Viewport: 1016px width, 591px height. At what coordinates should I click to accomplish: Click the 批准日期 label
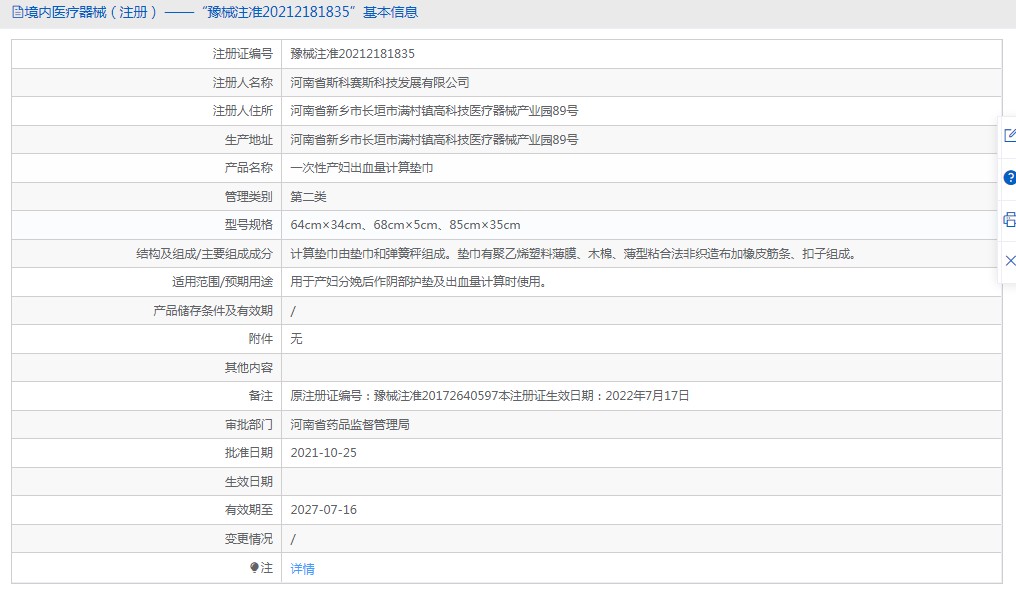click(x=249, y=453)
